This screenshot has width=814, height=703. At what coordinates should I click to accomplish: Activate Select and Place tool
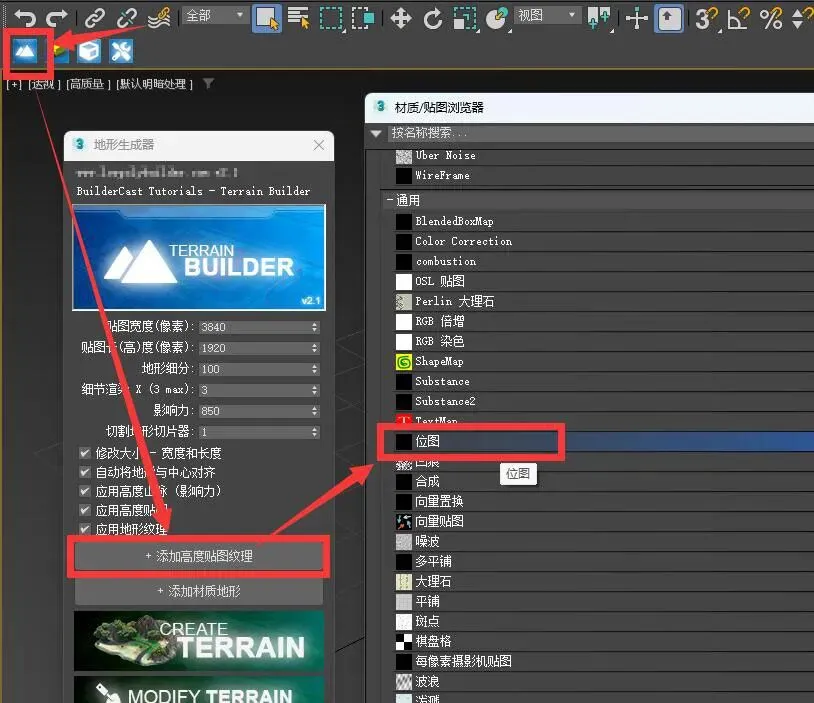point(497,18)
